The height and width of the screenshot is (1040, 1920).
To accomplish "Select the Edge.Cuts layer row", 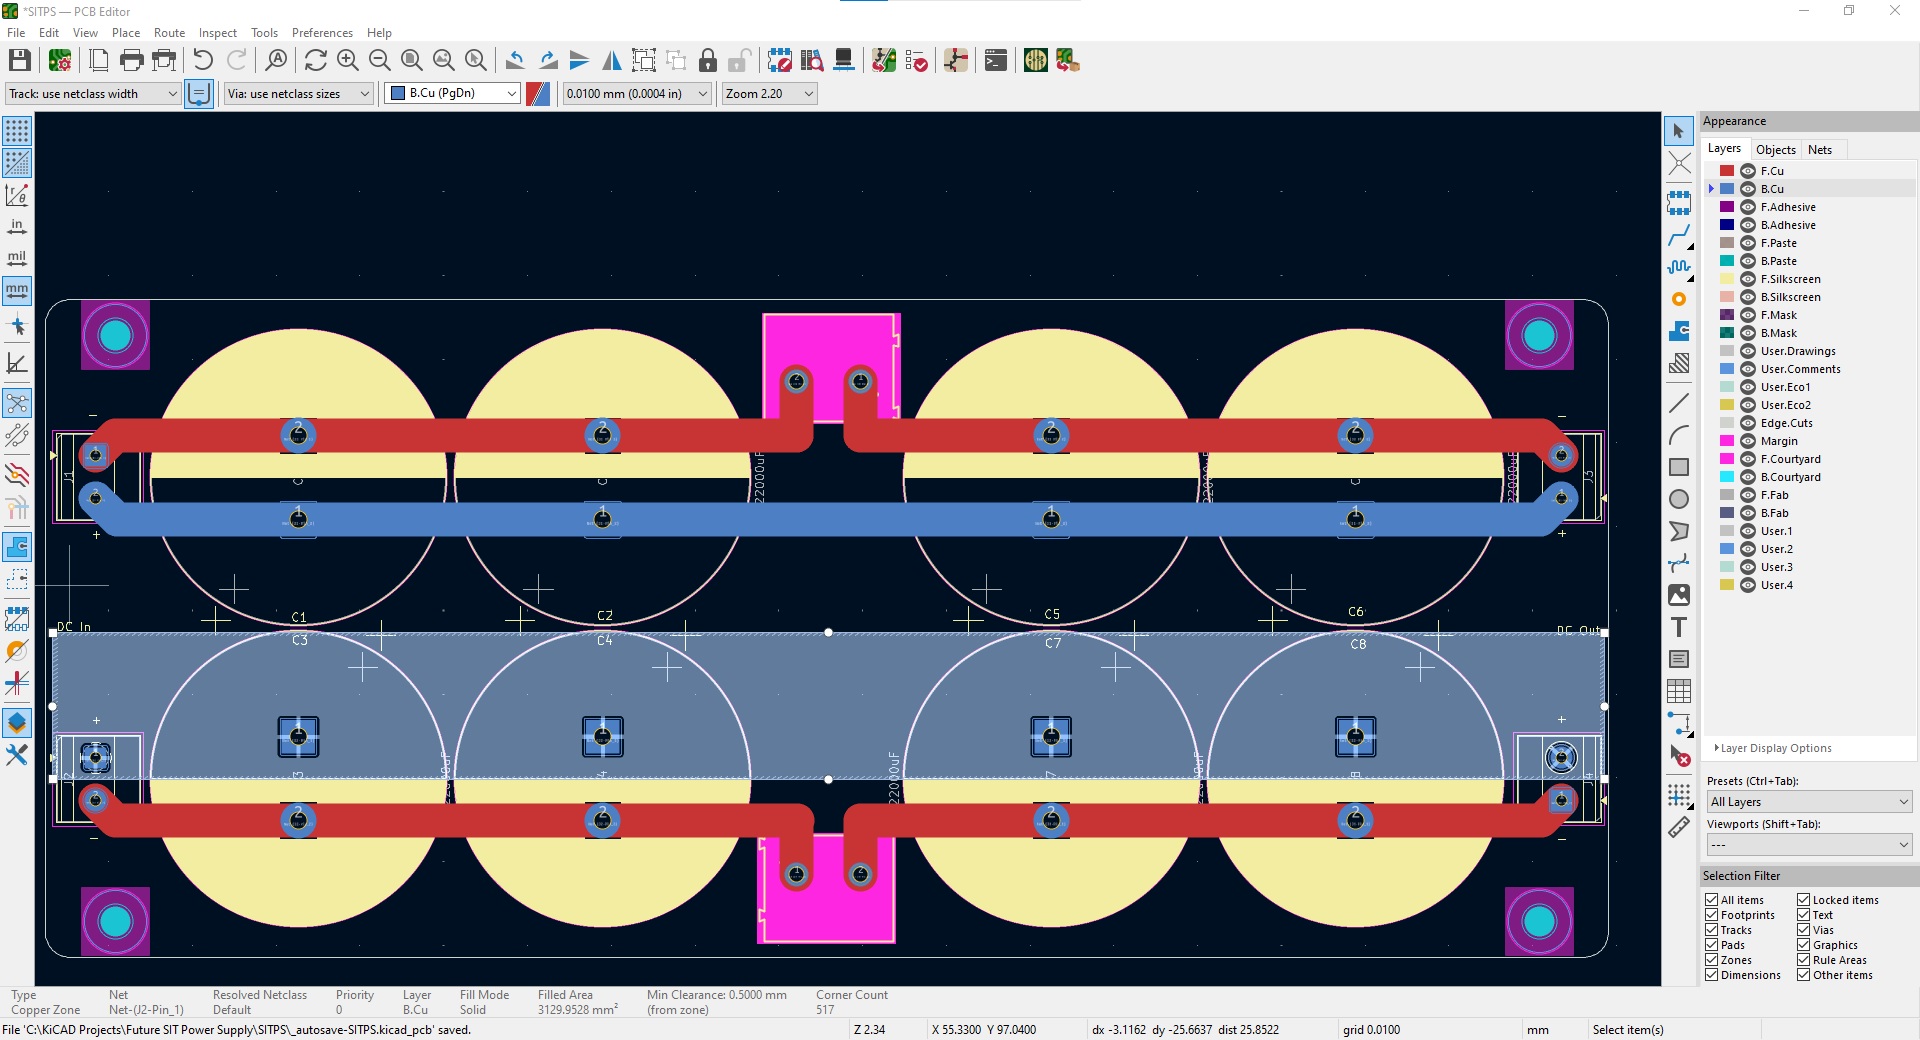I will (1786, 423).
